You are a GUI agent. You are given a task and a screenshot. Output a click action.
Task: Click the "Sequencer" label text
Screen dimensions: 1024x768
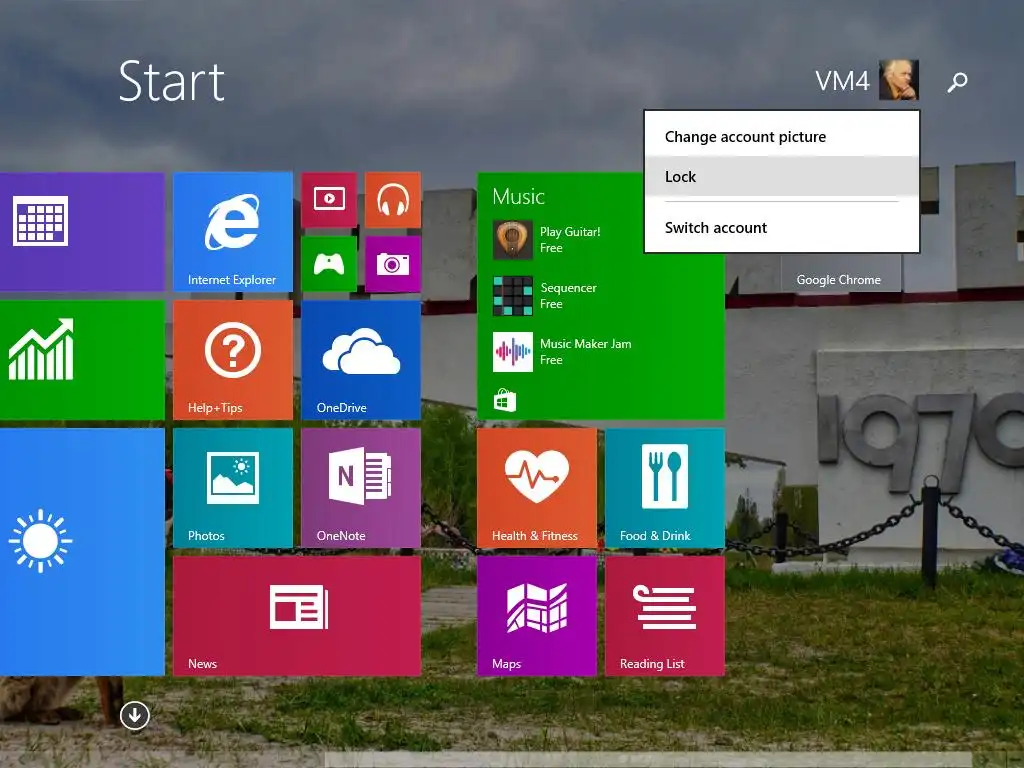click(x=568, y=288)
